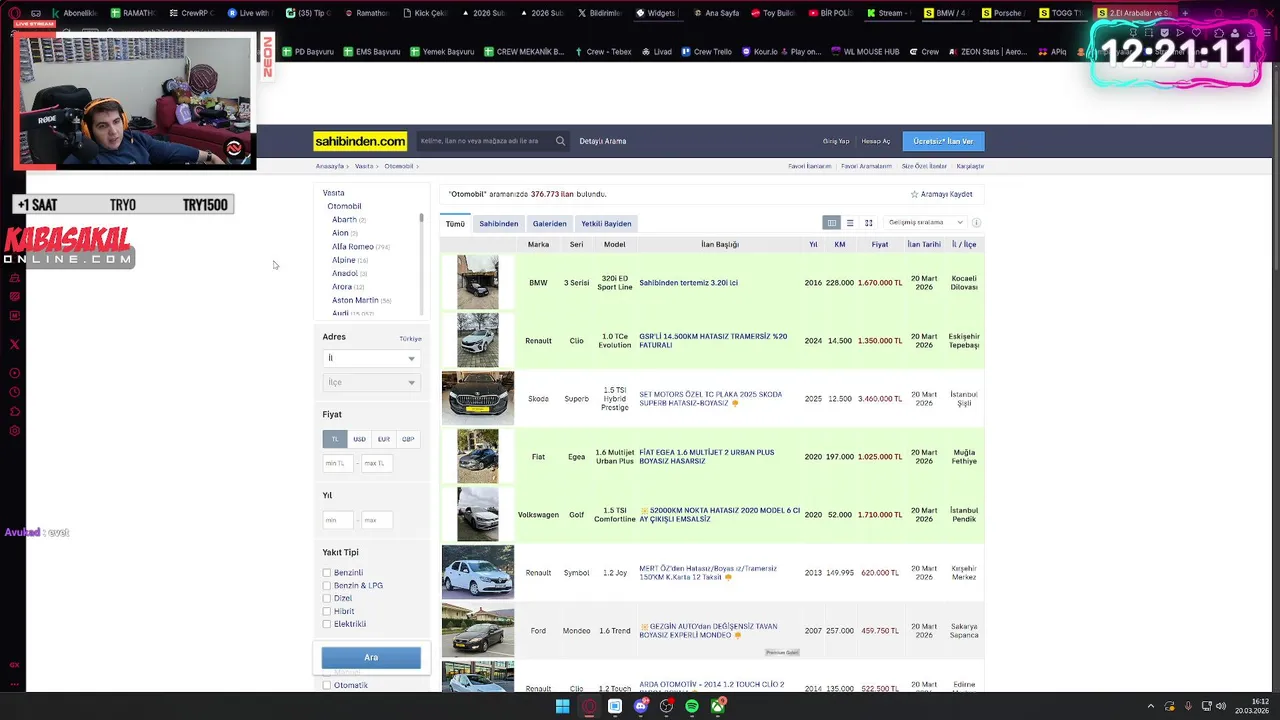Open Detaylı Arama link
The width and height of the screenshot is (1280, 720).
pos(603,141)
